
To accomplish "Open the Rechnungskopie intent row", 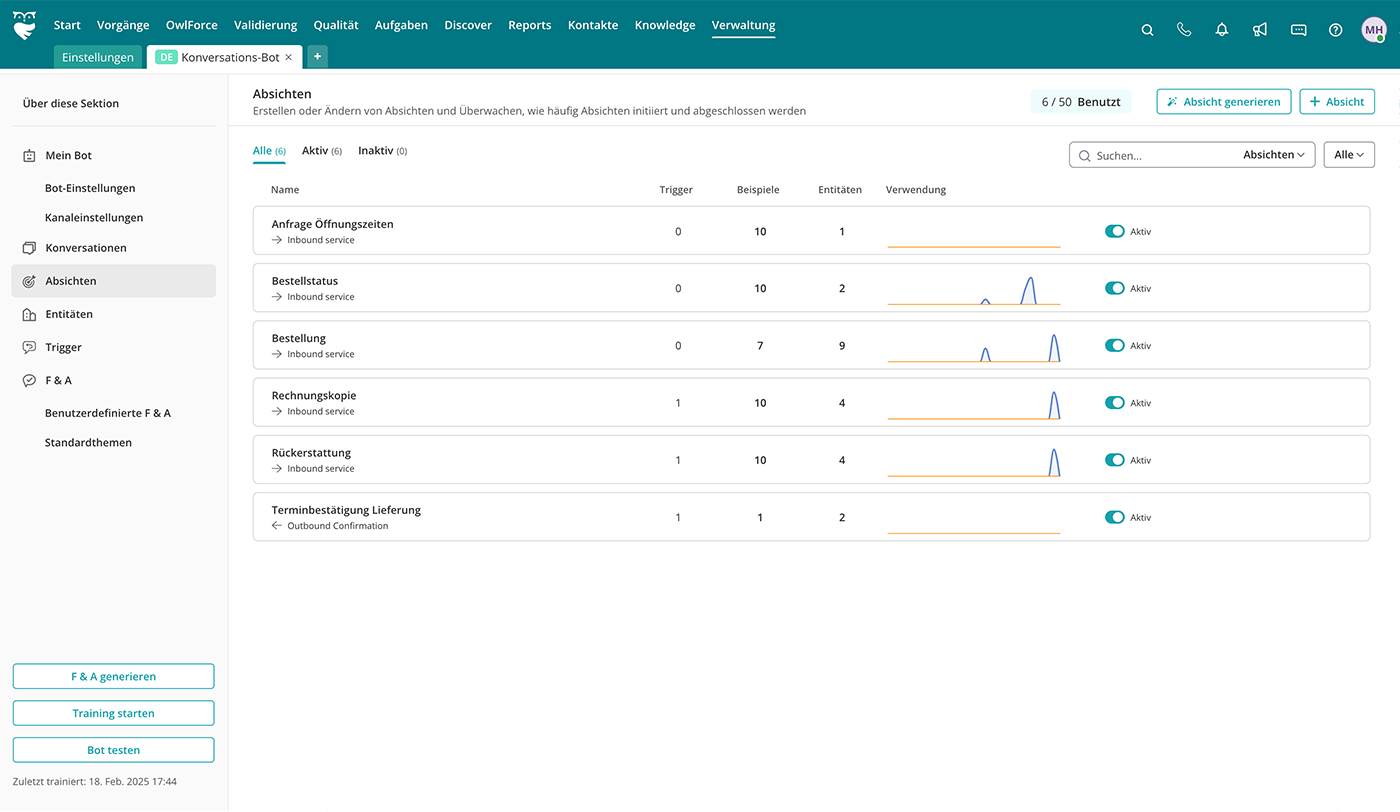I will click(811, 403).
